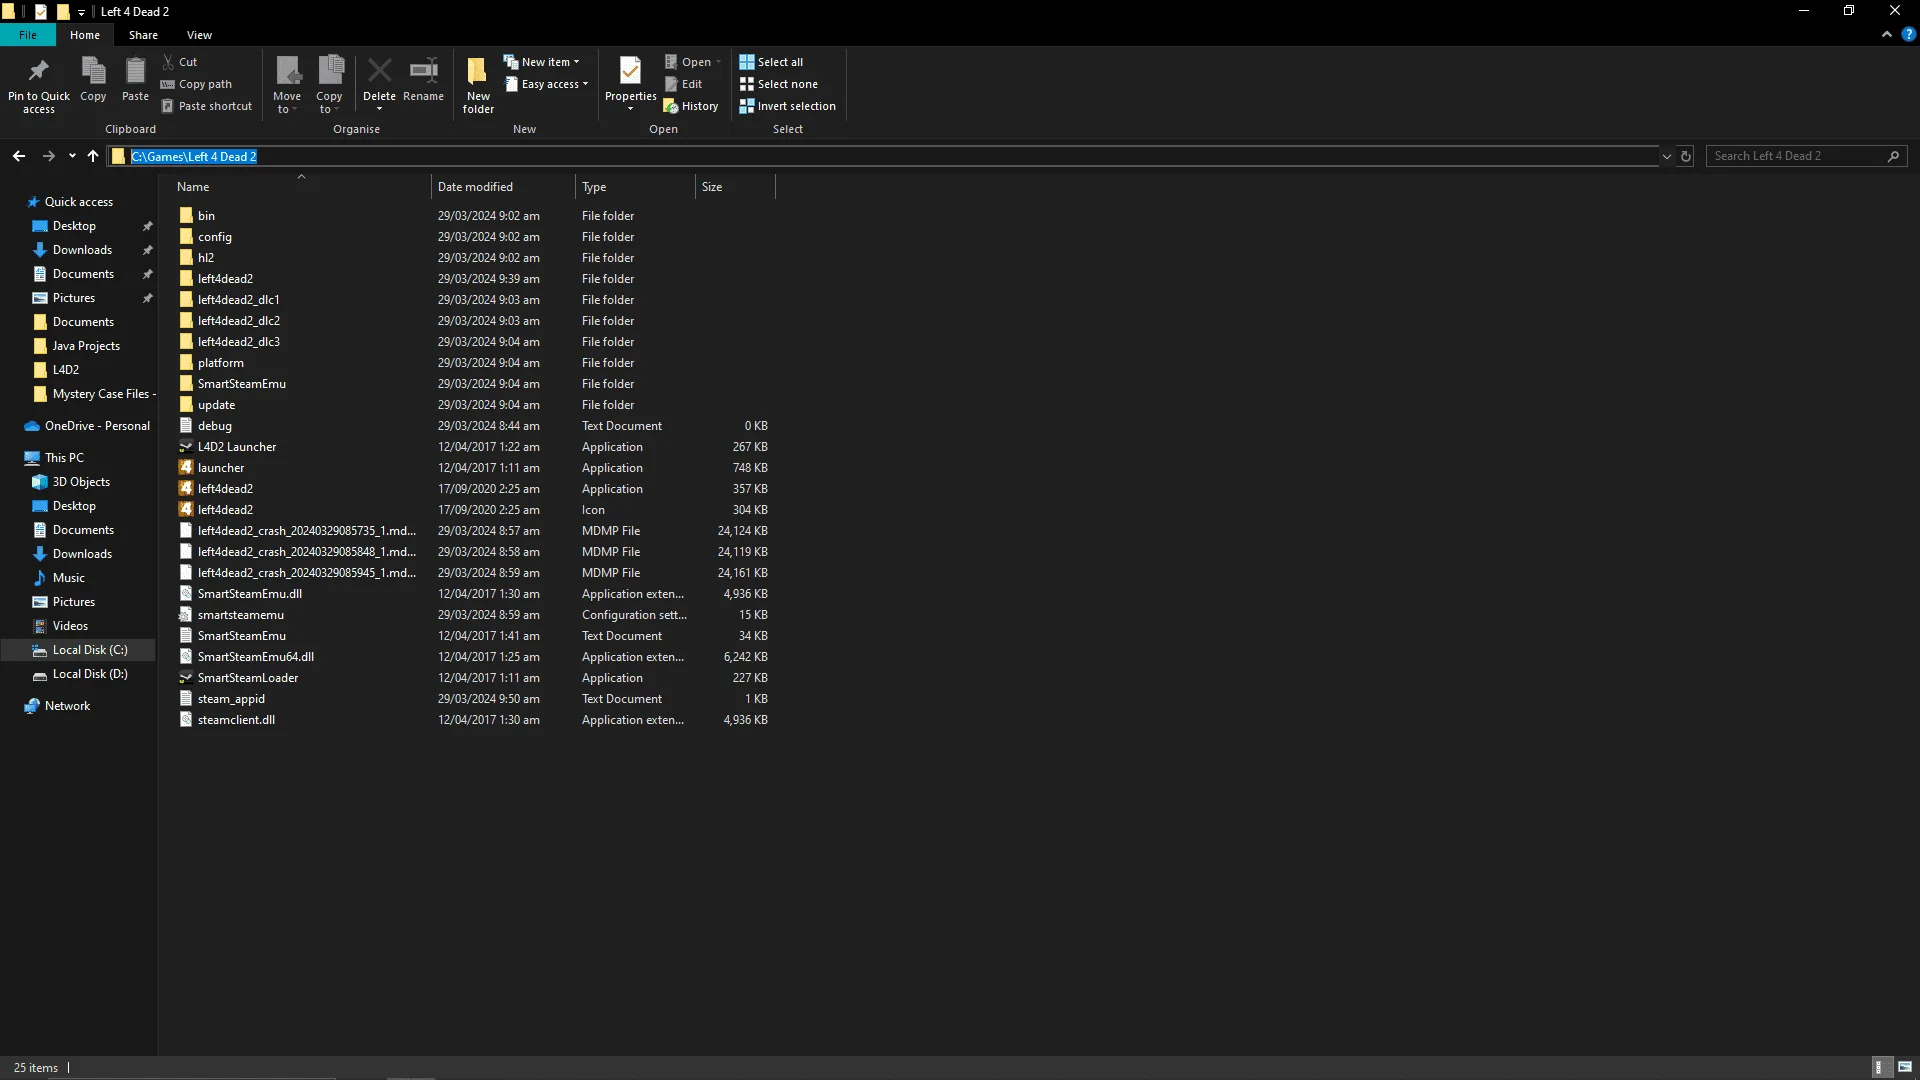Image resolution: width=1920 pixels, height=1080 pixels.
Task: Select the steamclient.dll file
Action: [x=236, y=720]
